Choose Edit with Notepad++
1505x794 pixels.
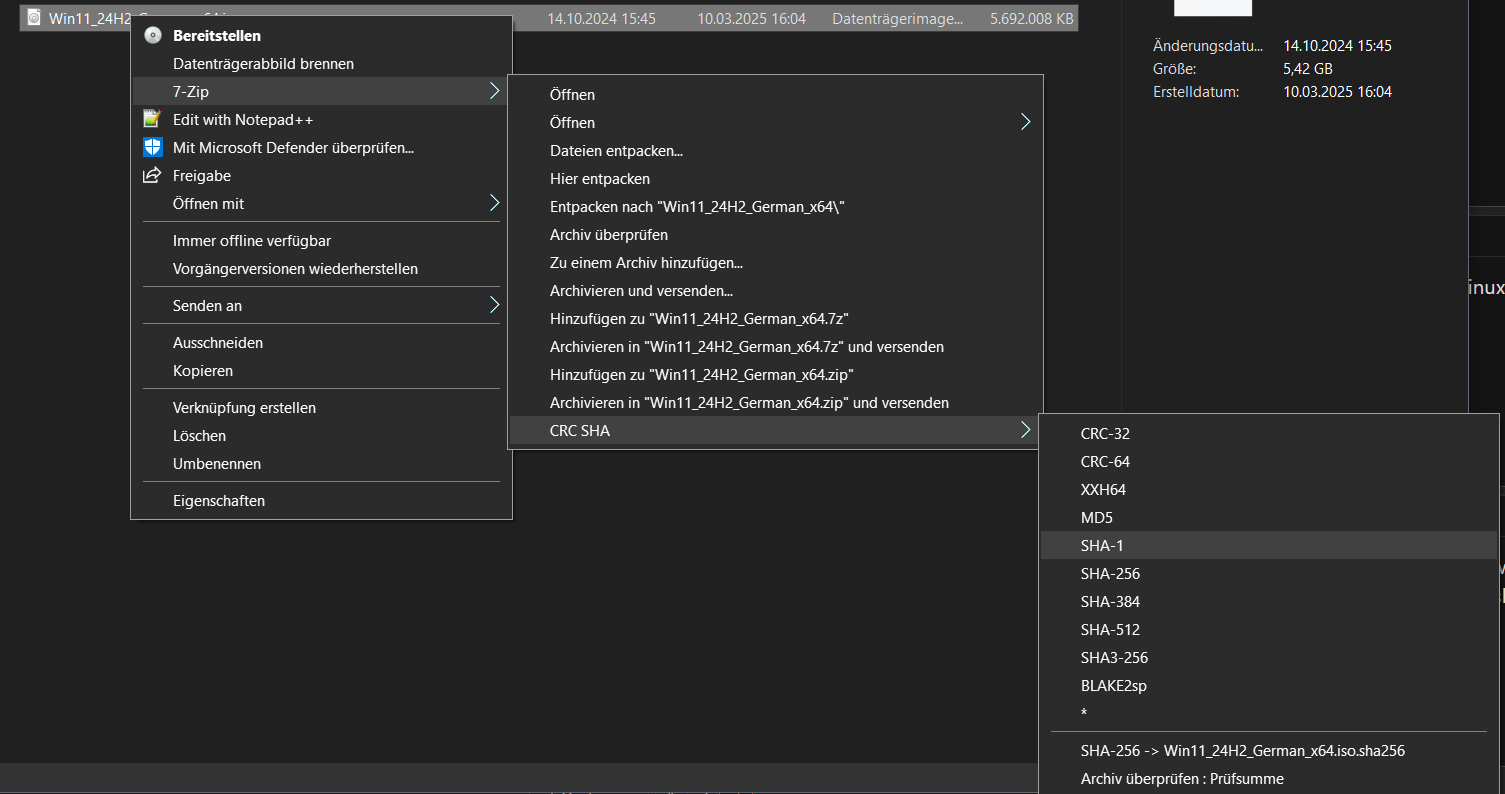tap(321, 120)
